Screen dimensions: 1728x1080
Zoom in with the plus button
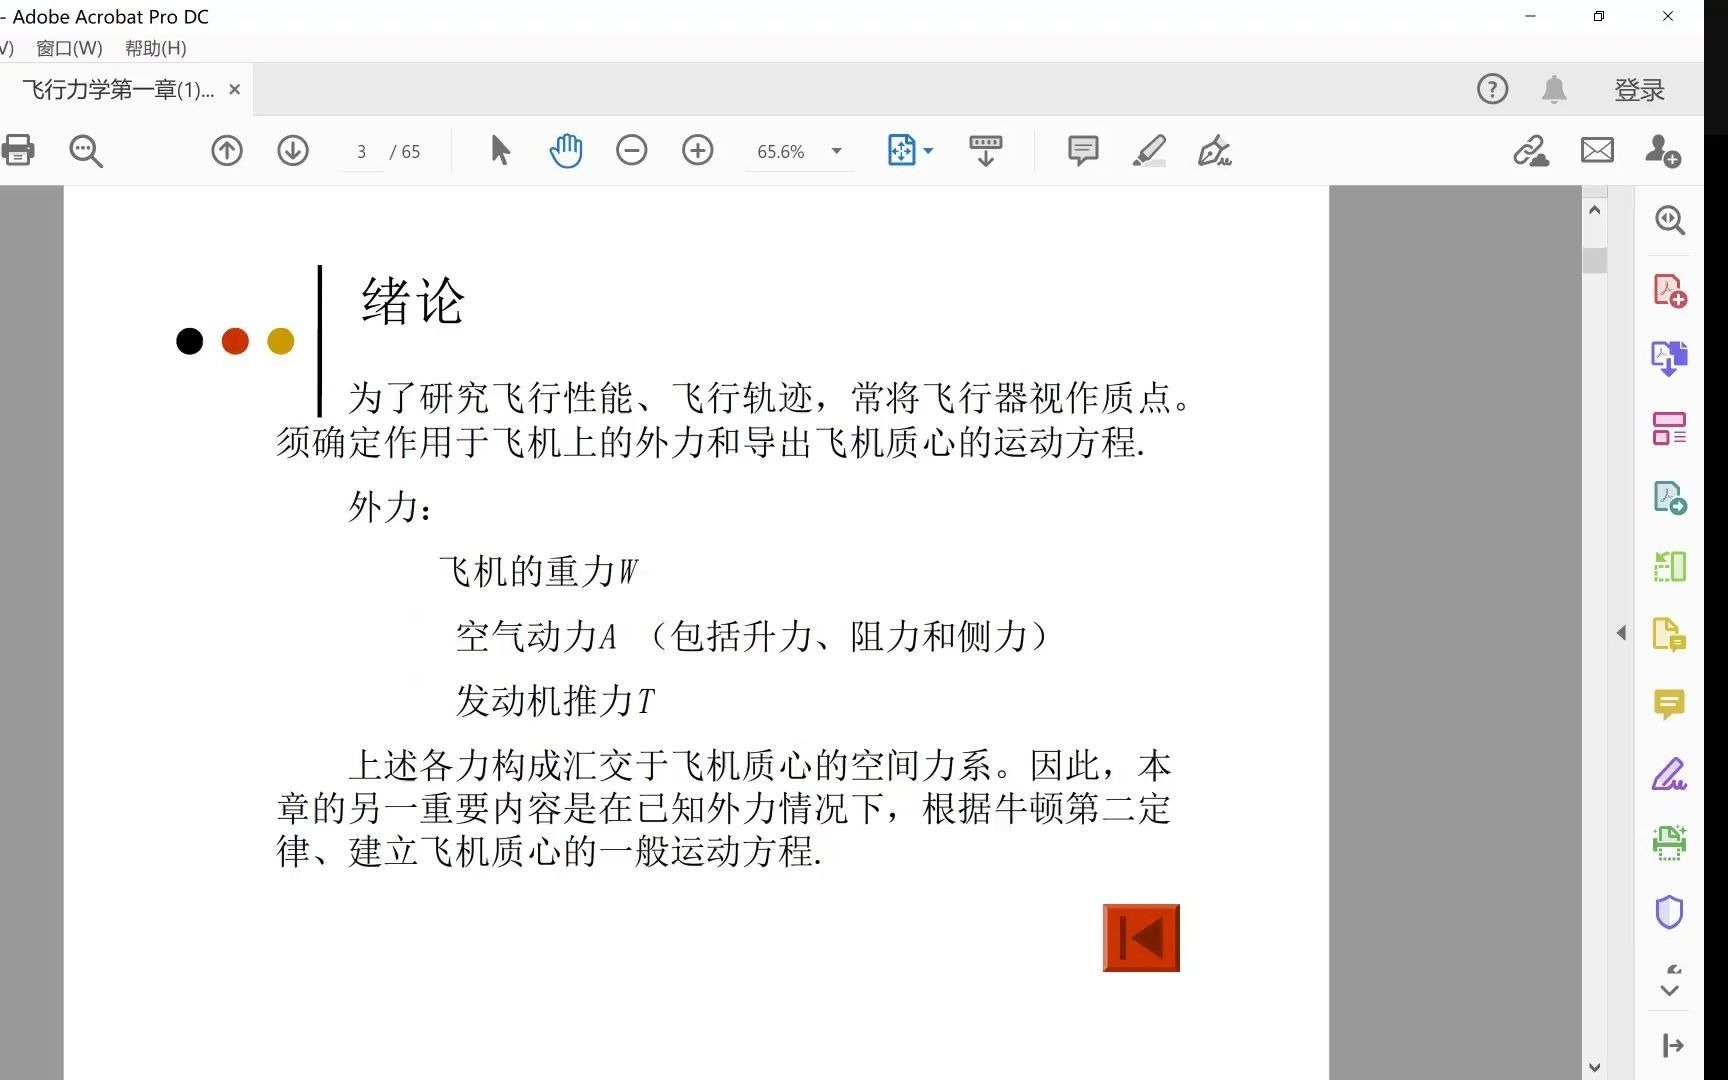[x=698, y=151]
